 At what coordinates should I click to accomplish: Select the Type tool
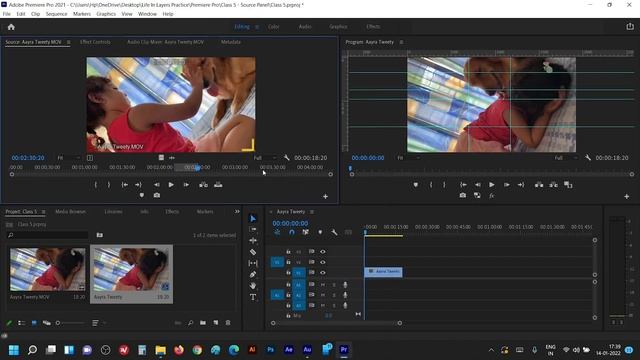point(253,297)
